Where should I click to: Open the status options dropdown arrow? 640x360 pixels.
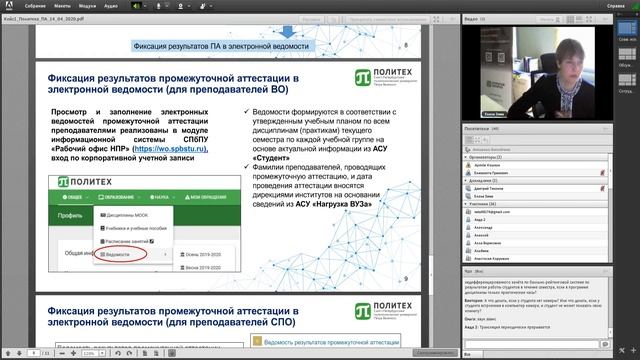pyautogui.click(x=211, y=6)
